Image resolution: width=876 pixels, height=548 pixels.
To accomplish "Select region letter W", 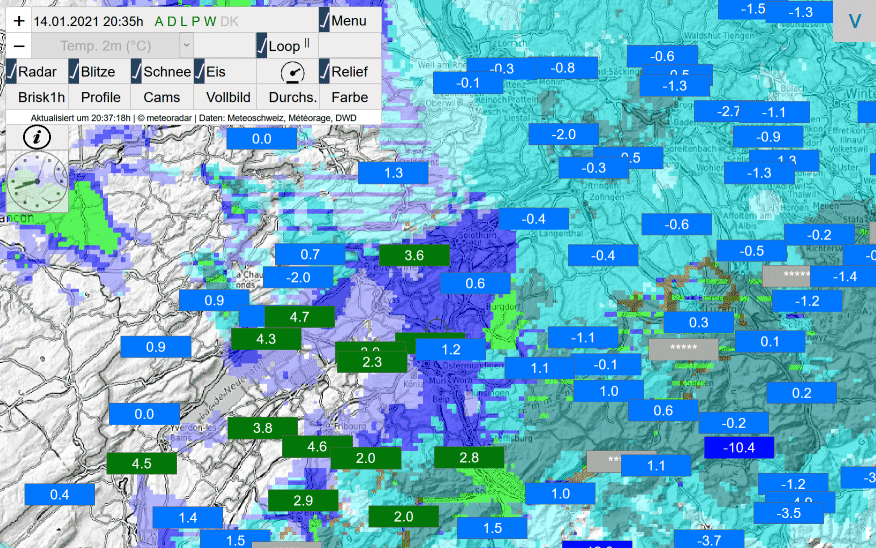I will (210, 21).
